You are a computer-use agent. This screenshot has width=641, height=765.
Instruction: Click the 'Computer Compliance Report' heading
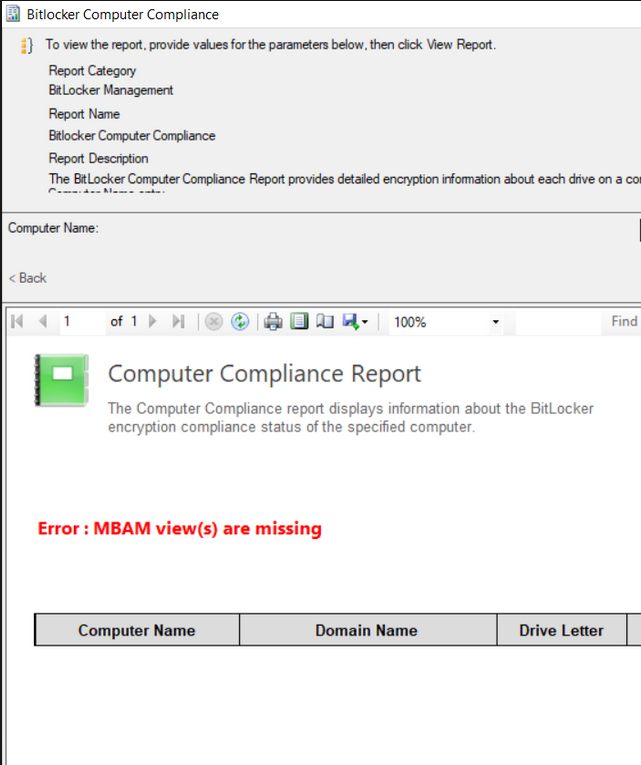(x=264, y=374)
